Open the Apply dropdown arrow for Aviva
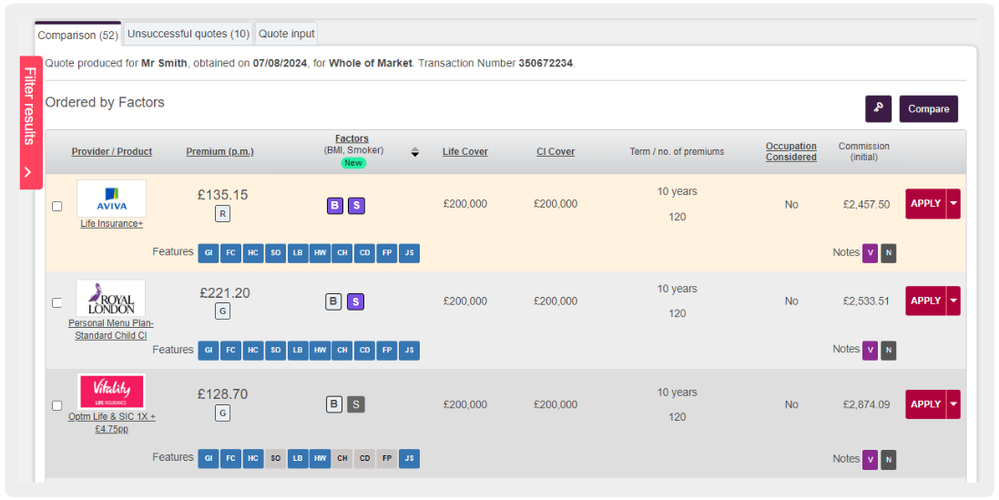 [x=953, y=204]
